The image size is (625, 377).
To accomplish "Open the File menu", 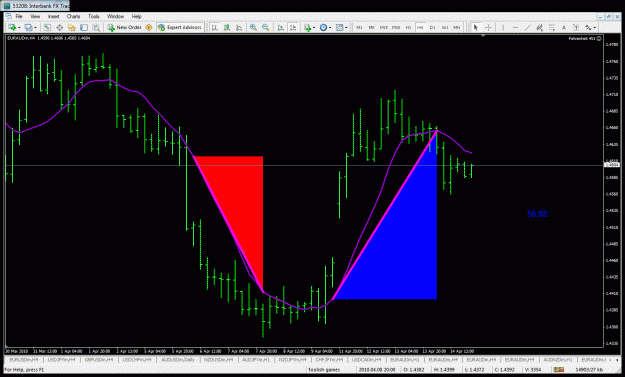I will pyautogui.click(x=19, y=16).
